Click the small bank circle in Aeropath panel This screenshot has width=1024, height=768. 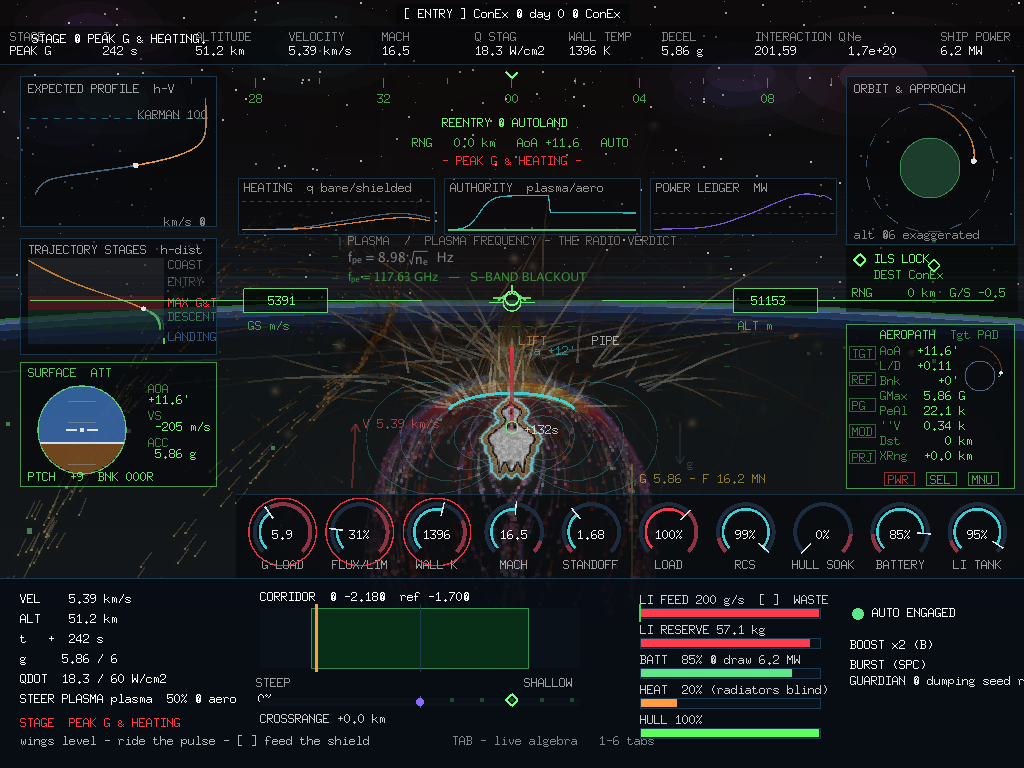click(x=980, y=376)
